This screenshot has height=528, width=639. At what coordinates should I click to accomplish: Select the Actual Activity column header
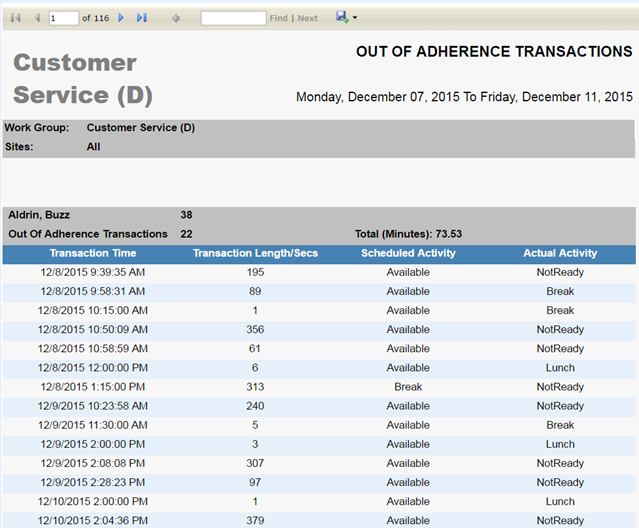(x=560, y=254)
